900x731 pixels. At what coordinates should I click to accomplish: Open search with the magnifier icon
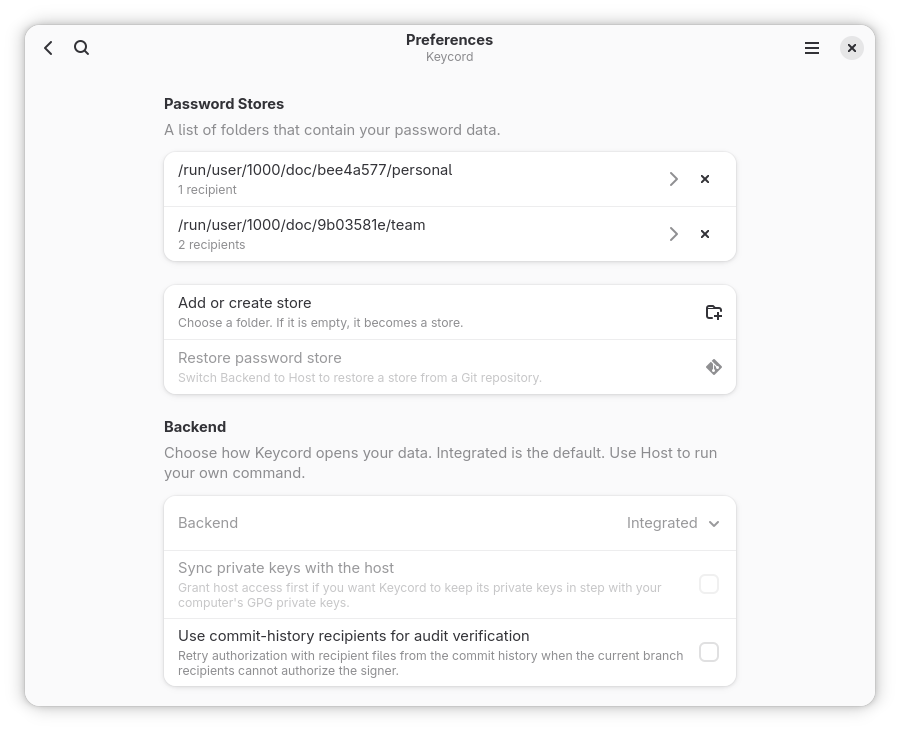(82, 48)
